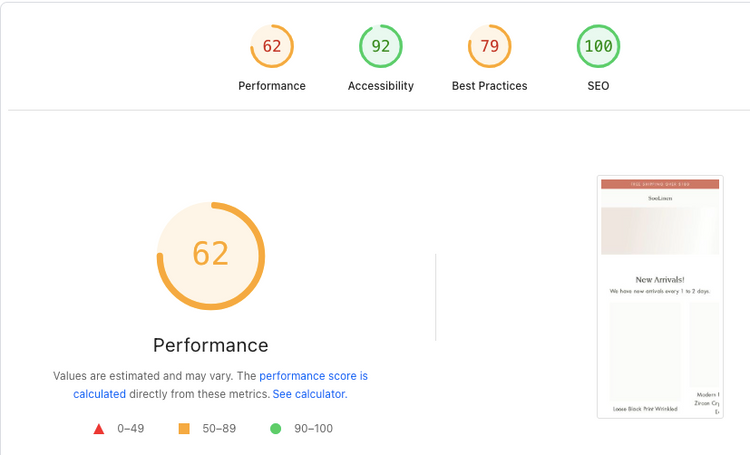Click the Best Practices gauge showing 79
The height and width of the screenshot is (455, 750).
point(490,46)
